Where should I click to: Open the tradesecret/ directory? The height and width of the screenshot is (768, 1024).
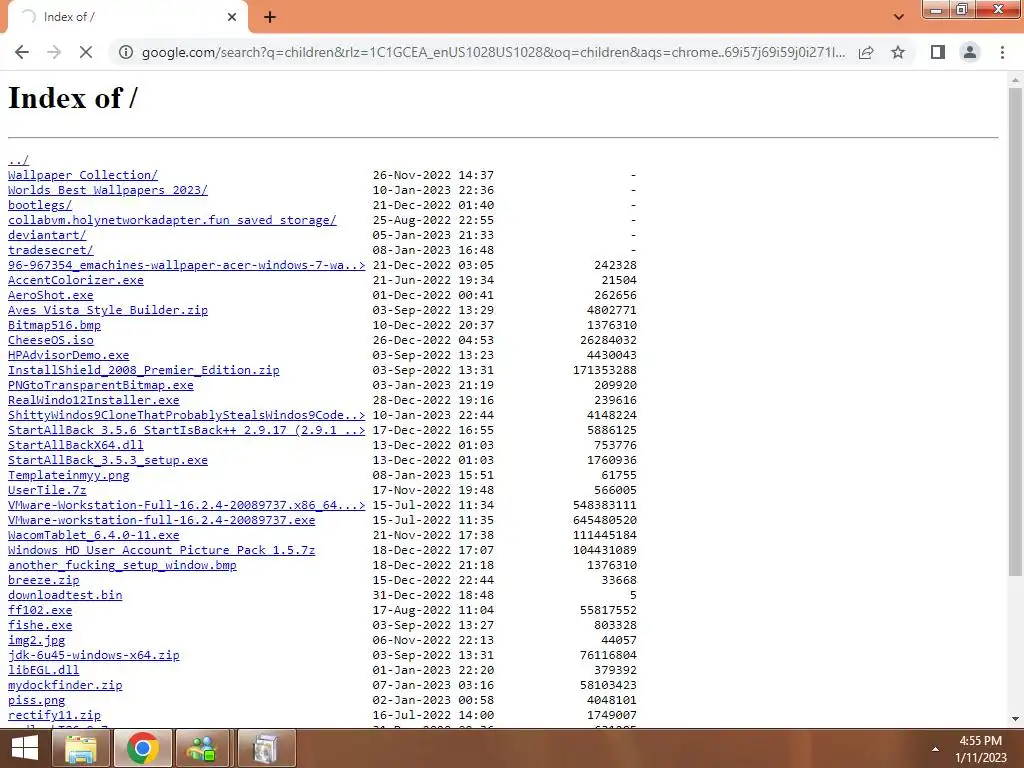(51, 250)
